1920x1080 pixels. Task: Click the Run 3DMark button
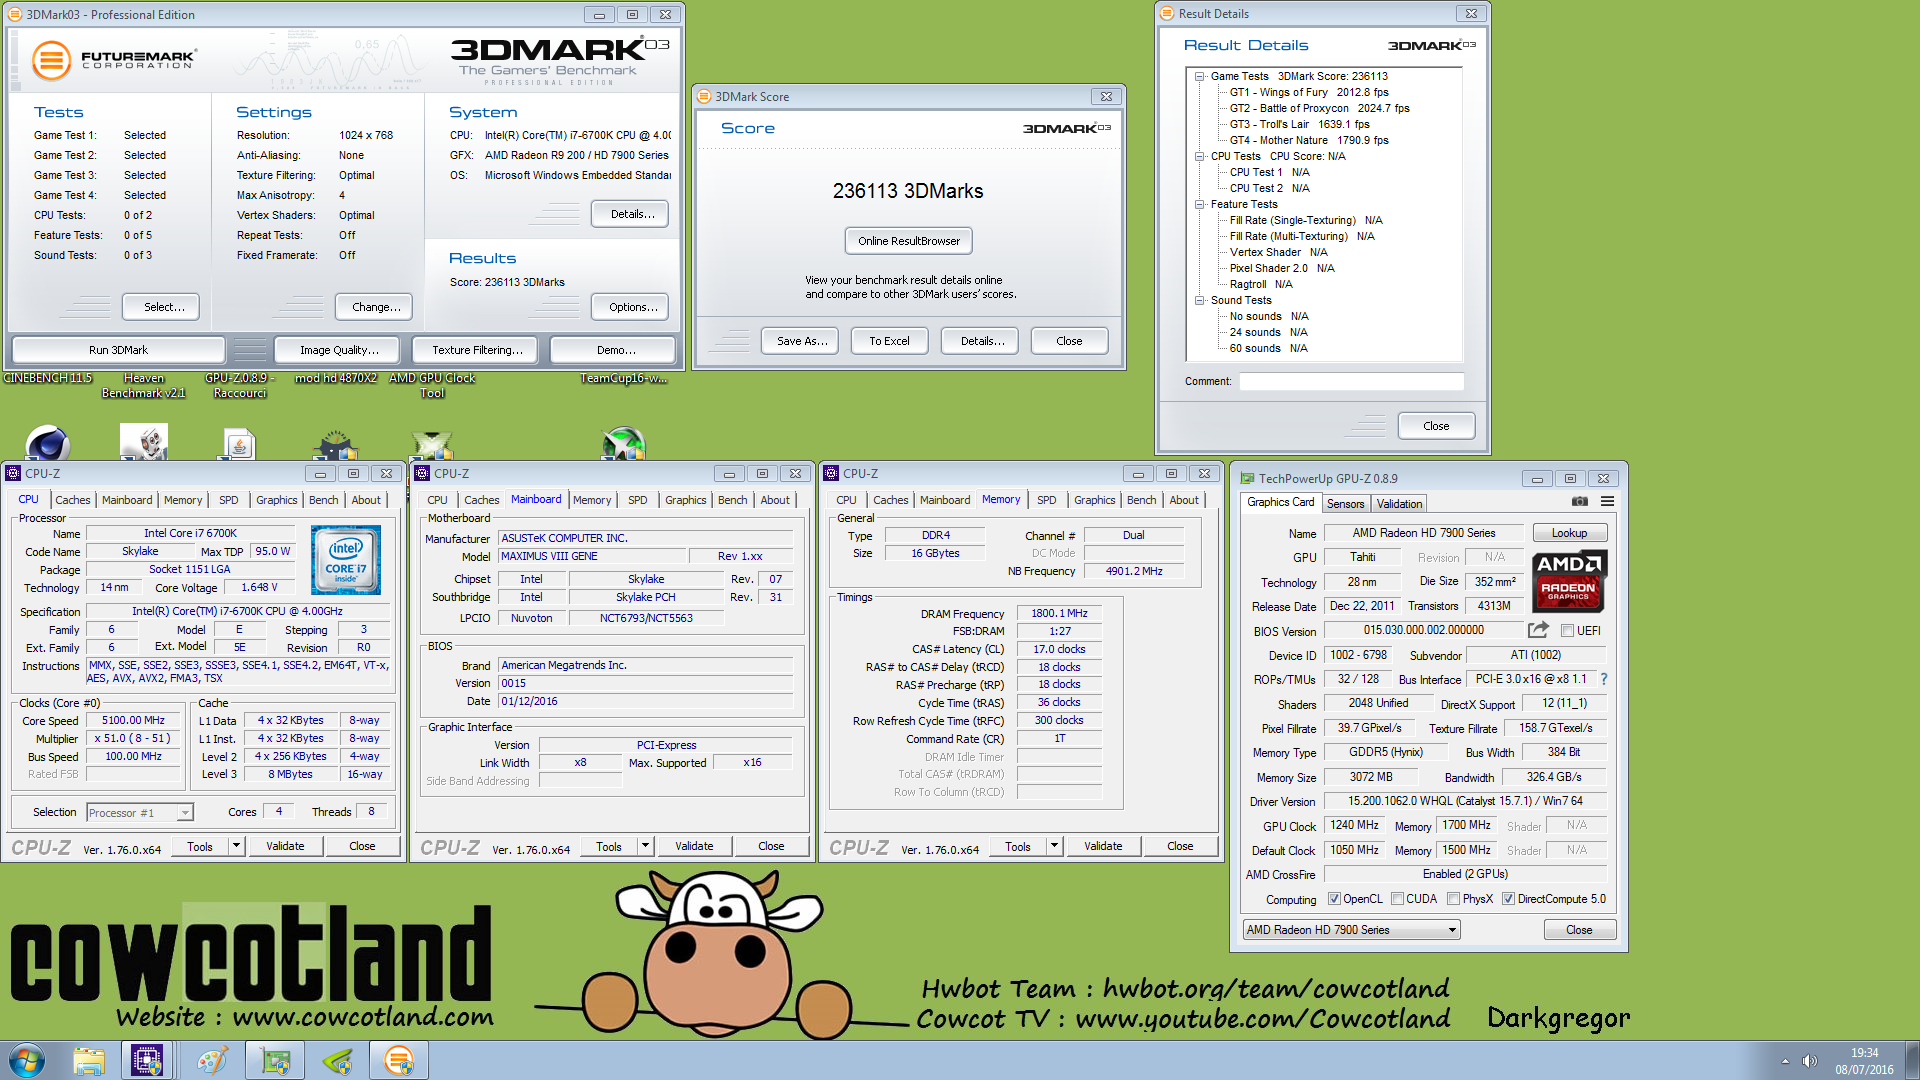[x=118, y=350]
